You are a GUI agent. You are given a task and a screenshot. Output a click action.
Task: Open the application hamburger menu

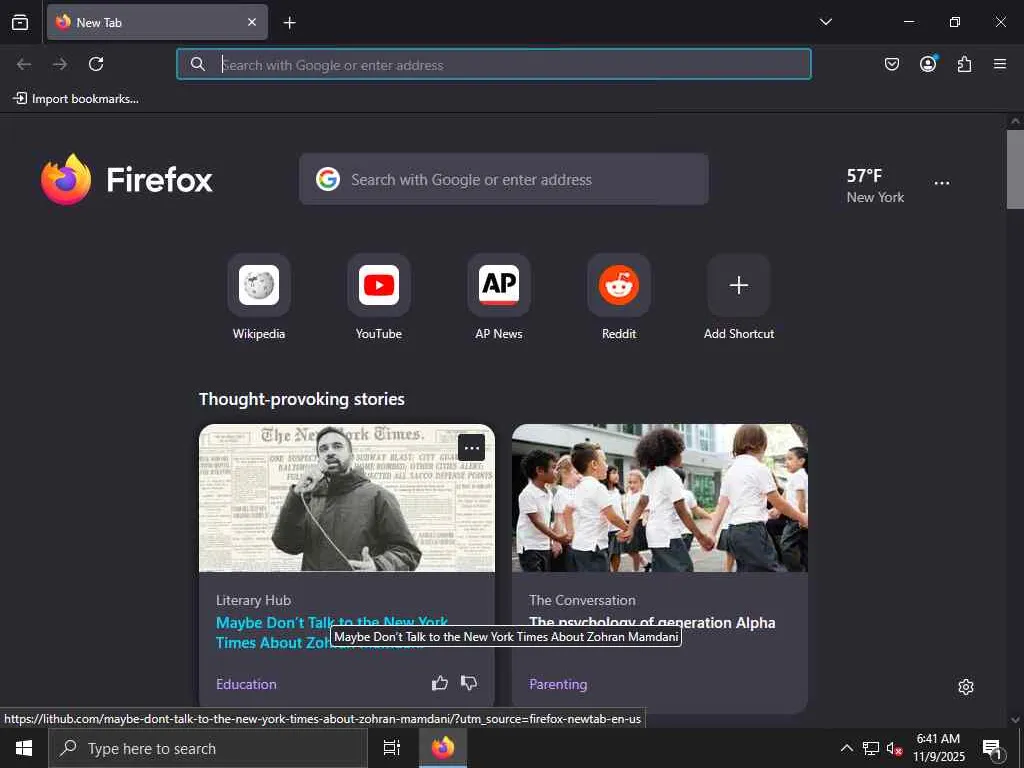click(1000, 64)
